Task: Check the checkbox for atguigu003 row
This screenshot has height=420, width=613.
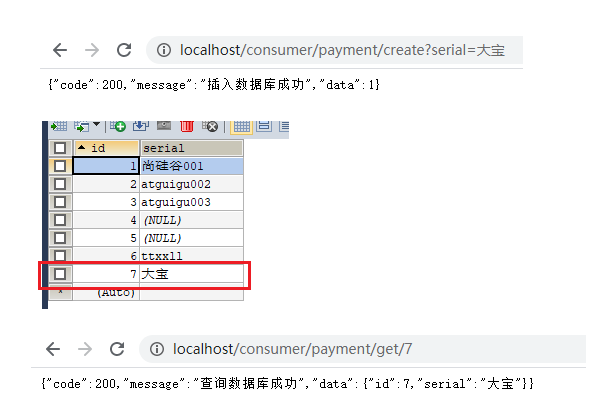Action: coord(60,202)
